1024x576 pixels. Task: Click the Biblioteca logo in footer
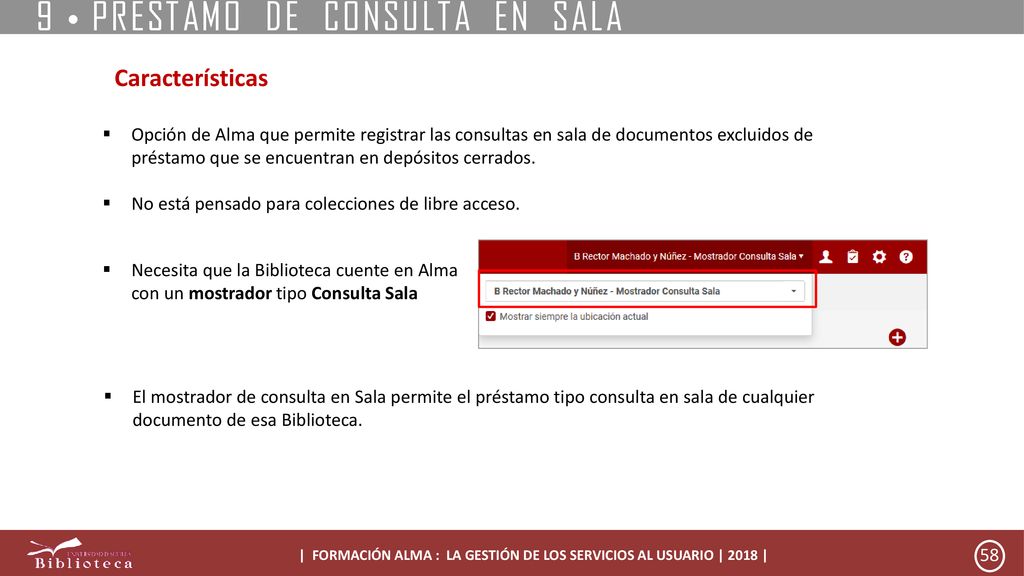pos(80,554)
